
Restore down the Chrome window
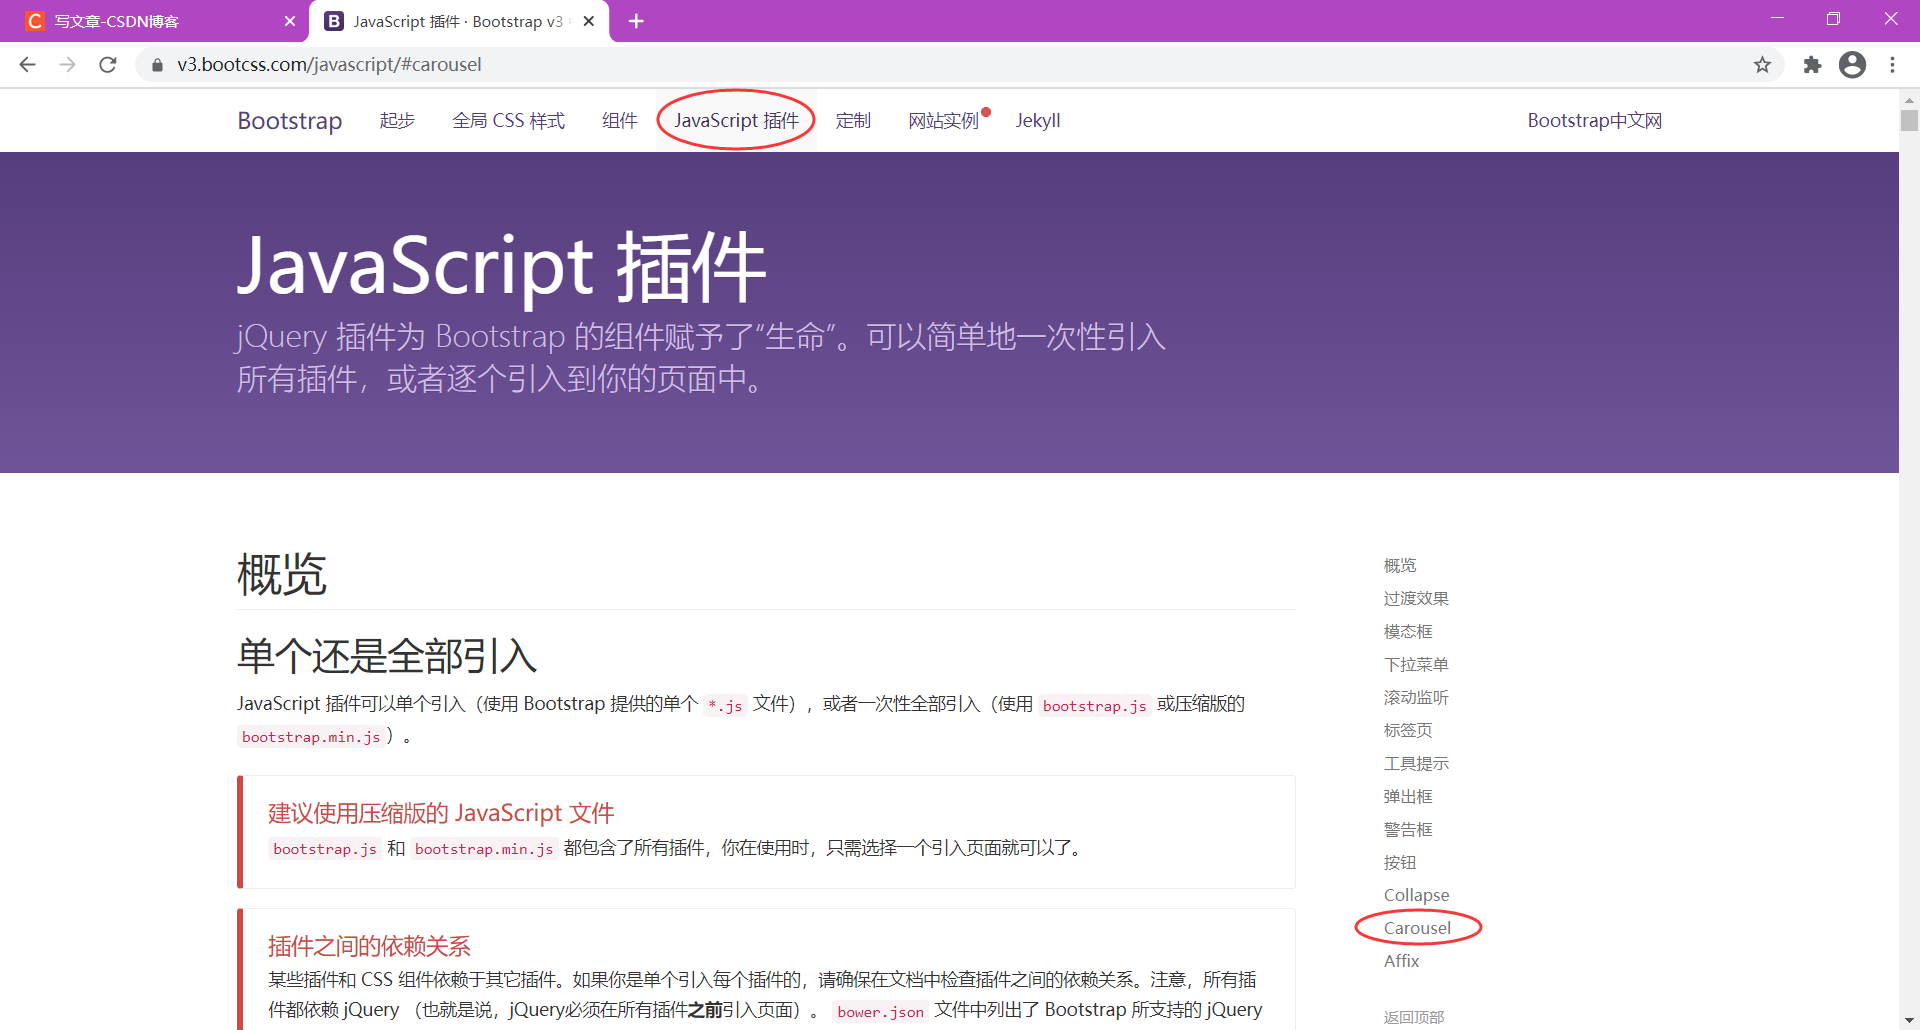coord(1833,19)
